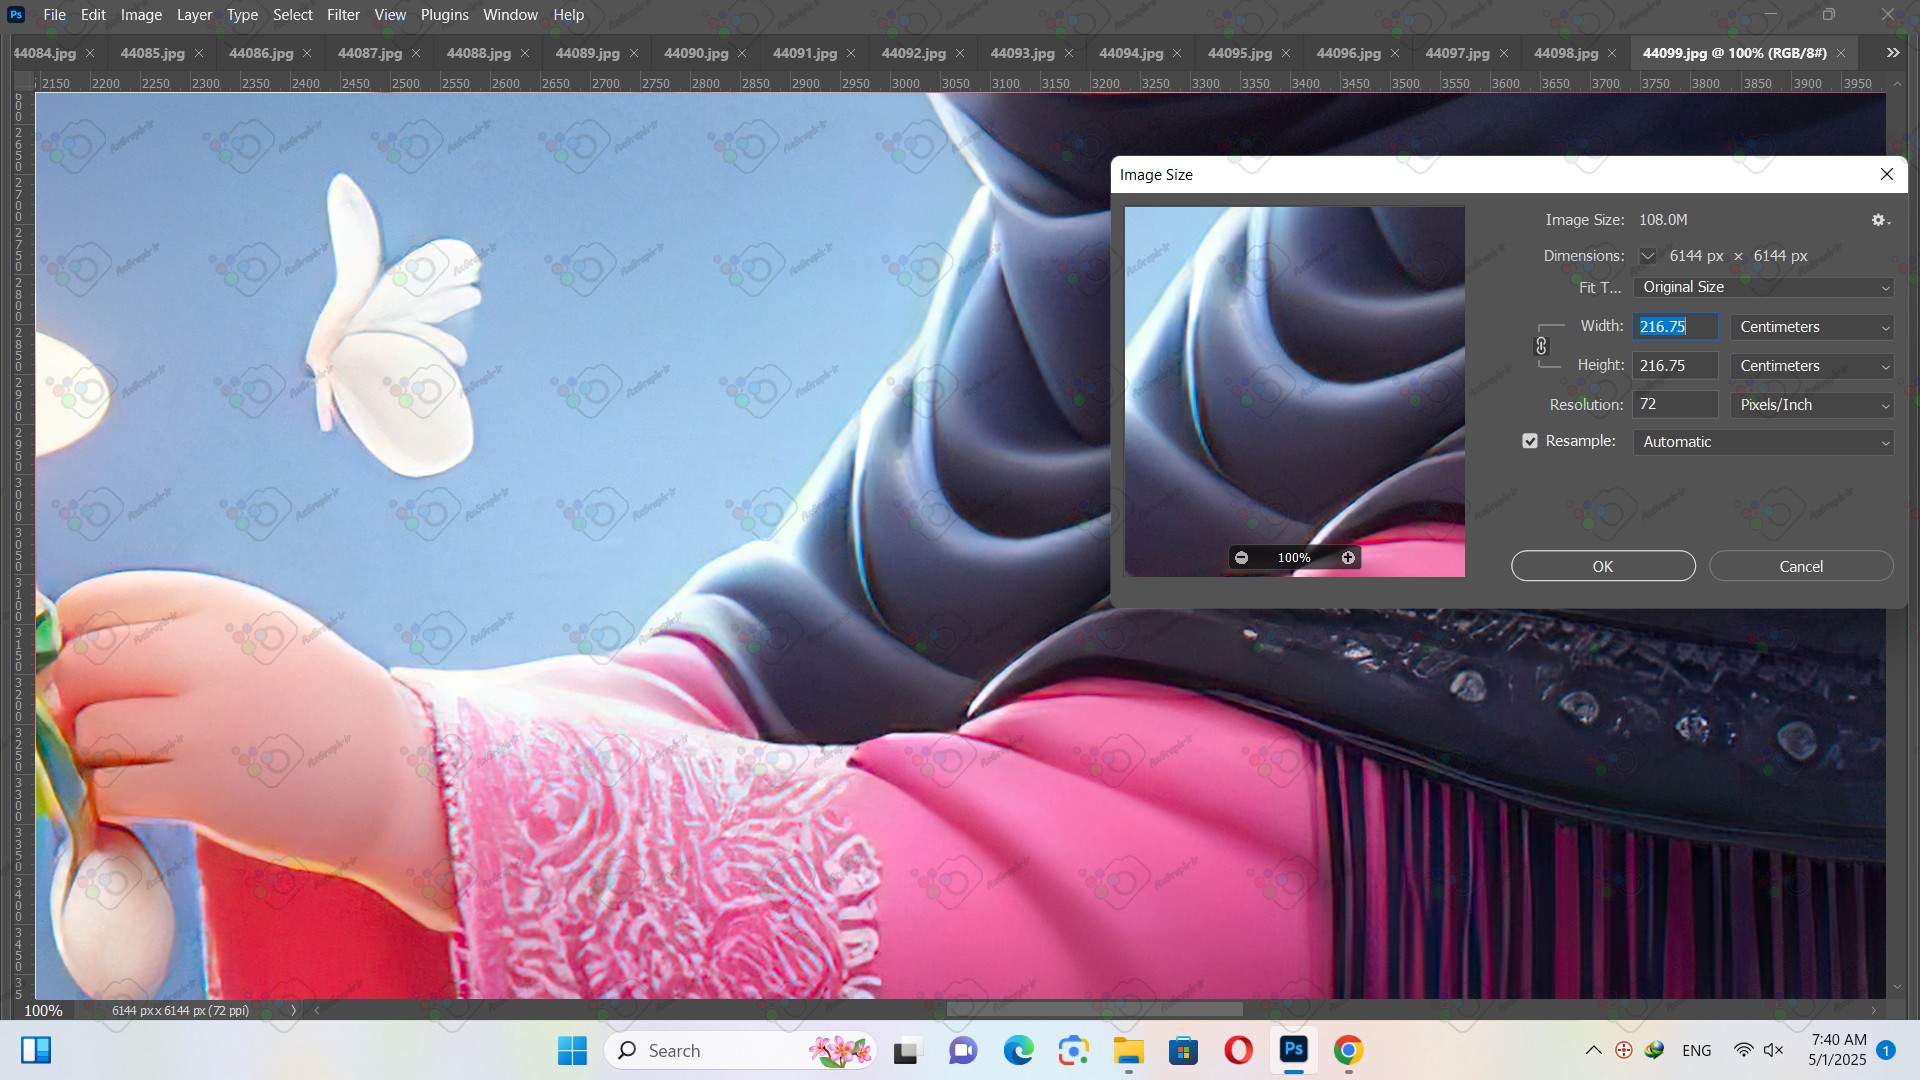Switch to the 44087.jpg tab
Screen dimensions: 1920x1080
click(370, 53)
